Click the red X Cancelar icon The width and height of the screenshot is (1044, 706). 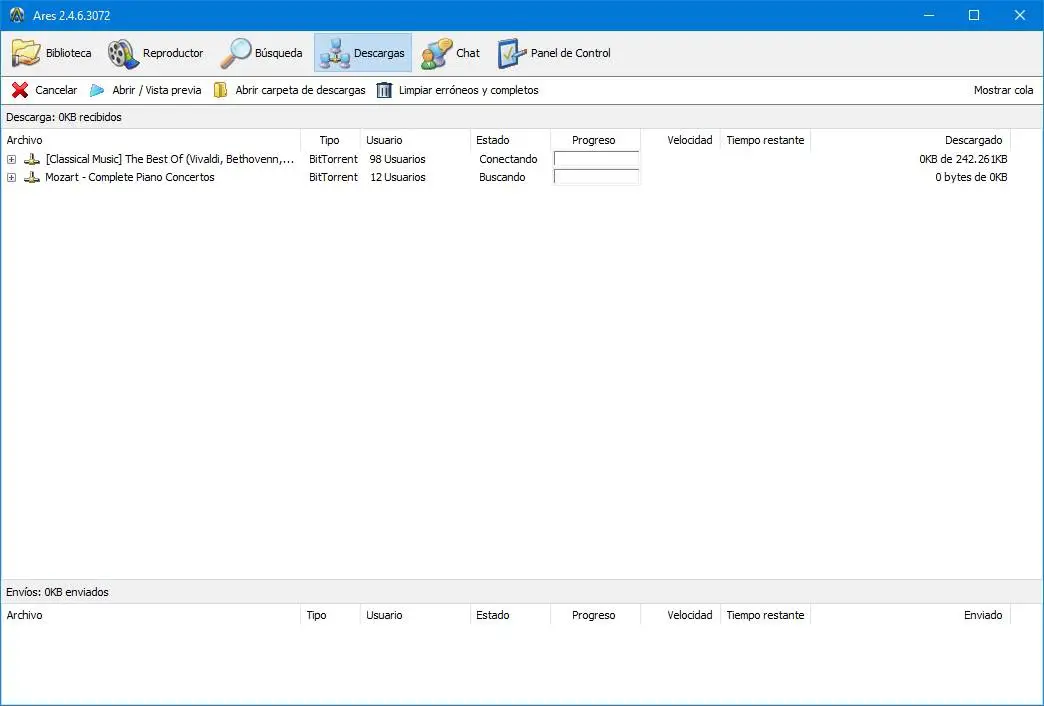coord(20,90)
